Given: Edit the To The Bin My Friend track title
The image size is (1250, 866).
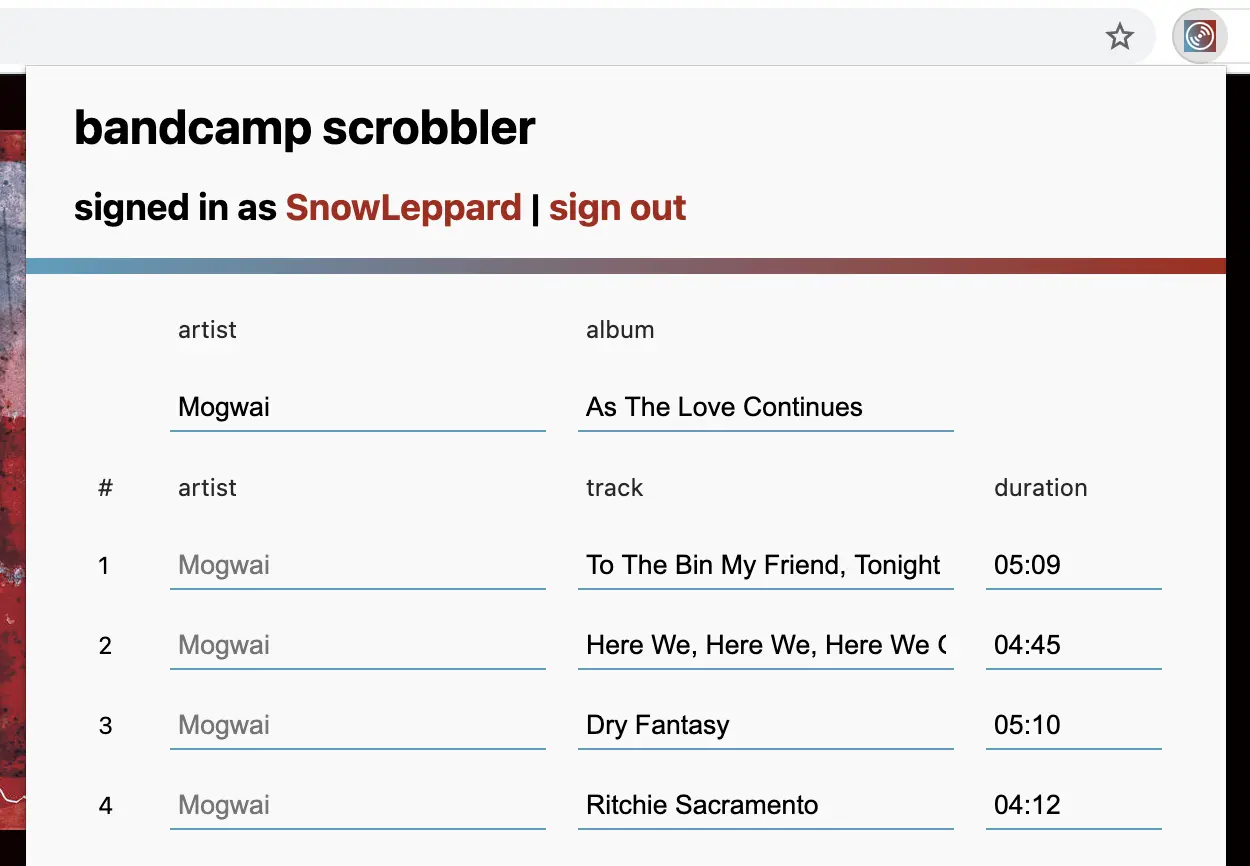Looking at the screenshot, I should point(765,566).
